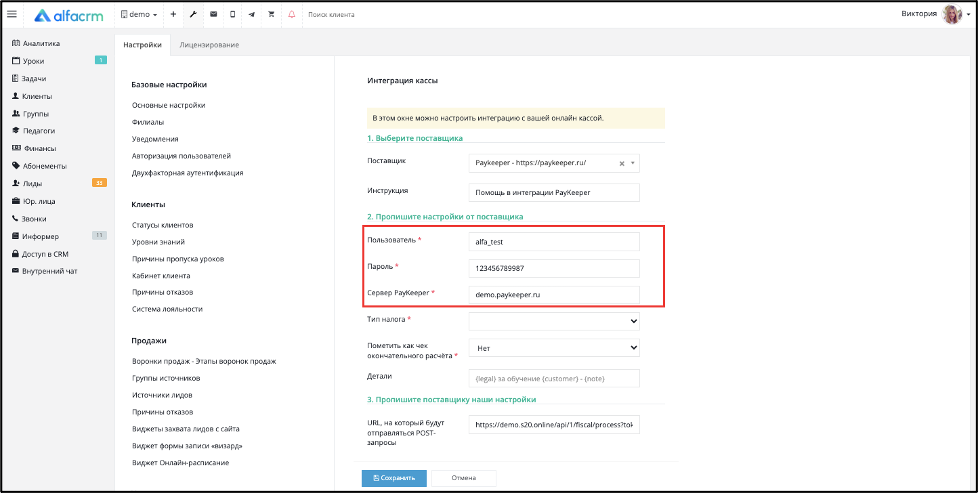Click the Пароль input field
Viewport: 979px width, 493px height.
(x=554, y=268)
